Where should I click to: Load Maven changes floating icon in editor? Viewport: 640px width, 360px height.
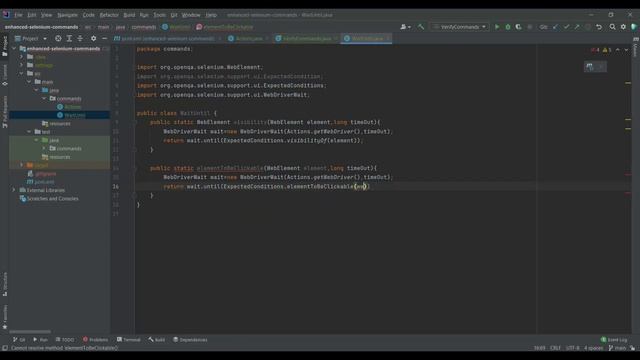pyautogui.click(x=589, y=67)
